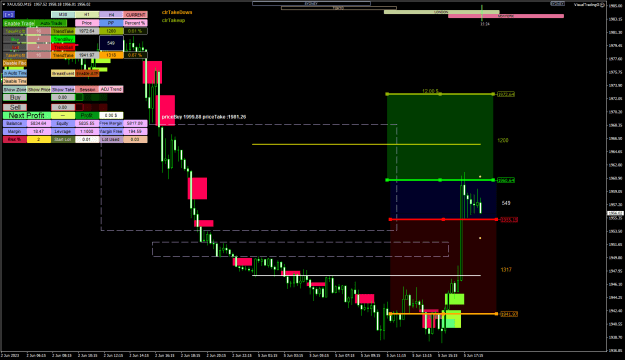625x360 pixels.
Task: Click the LONDON session bar
Action: (x=441, y=12)
